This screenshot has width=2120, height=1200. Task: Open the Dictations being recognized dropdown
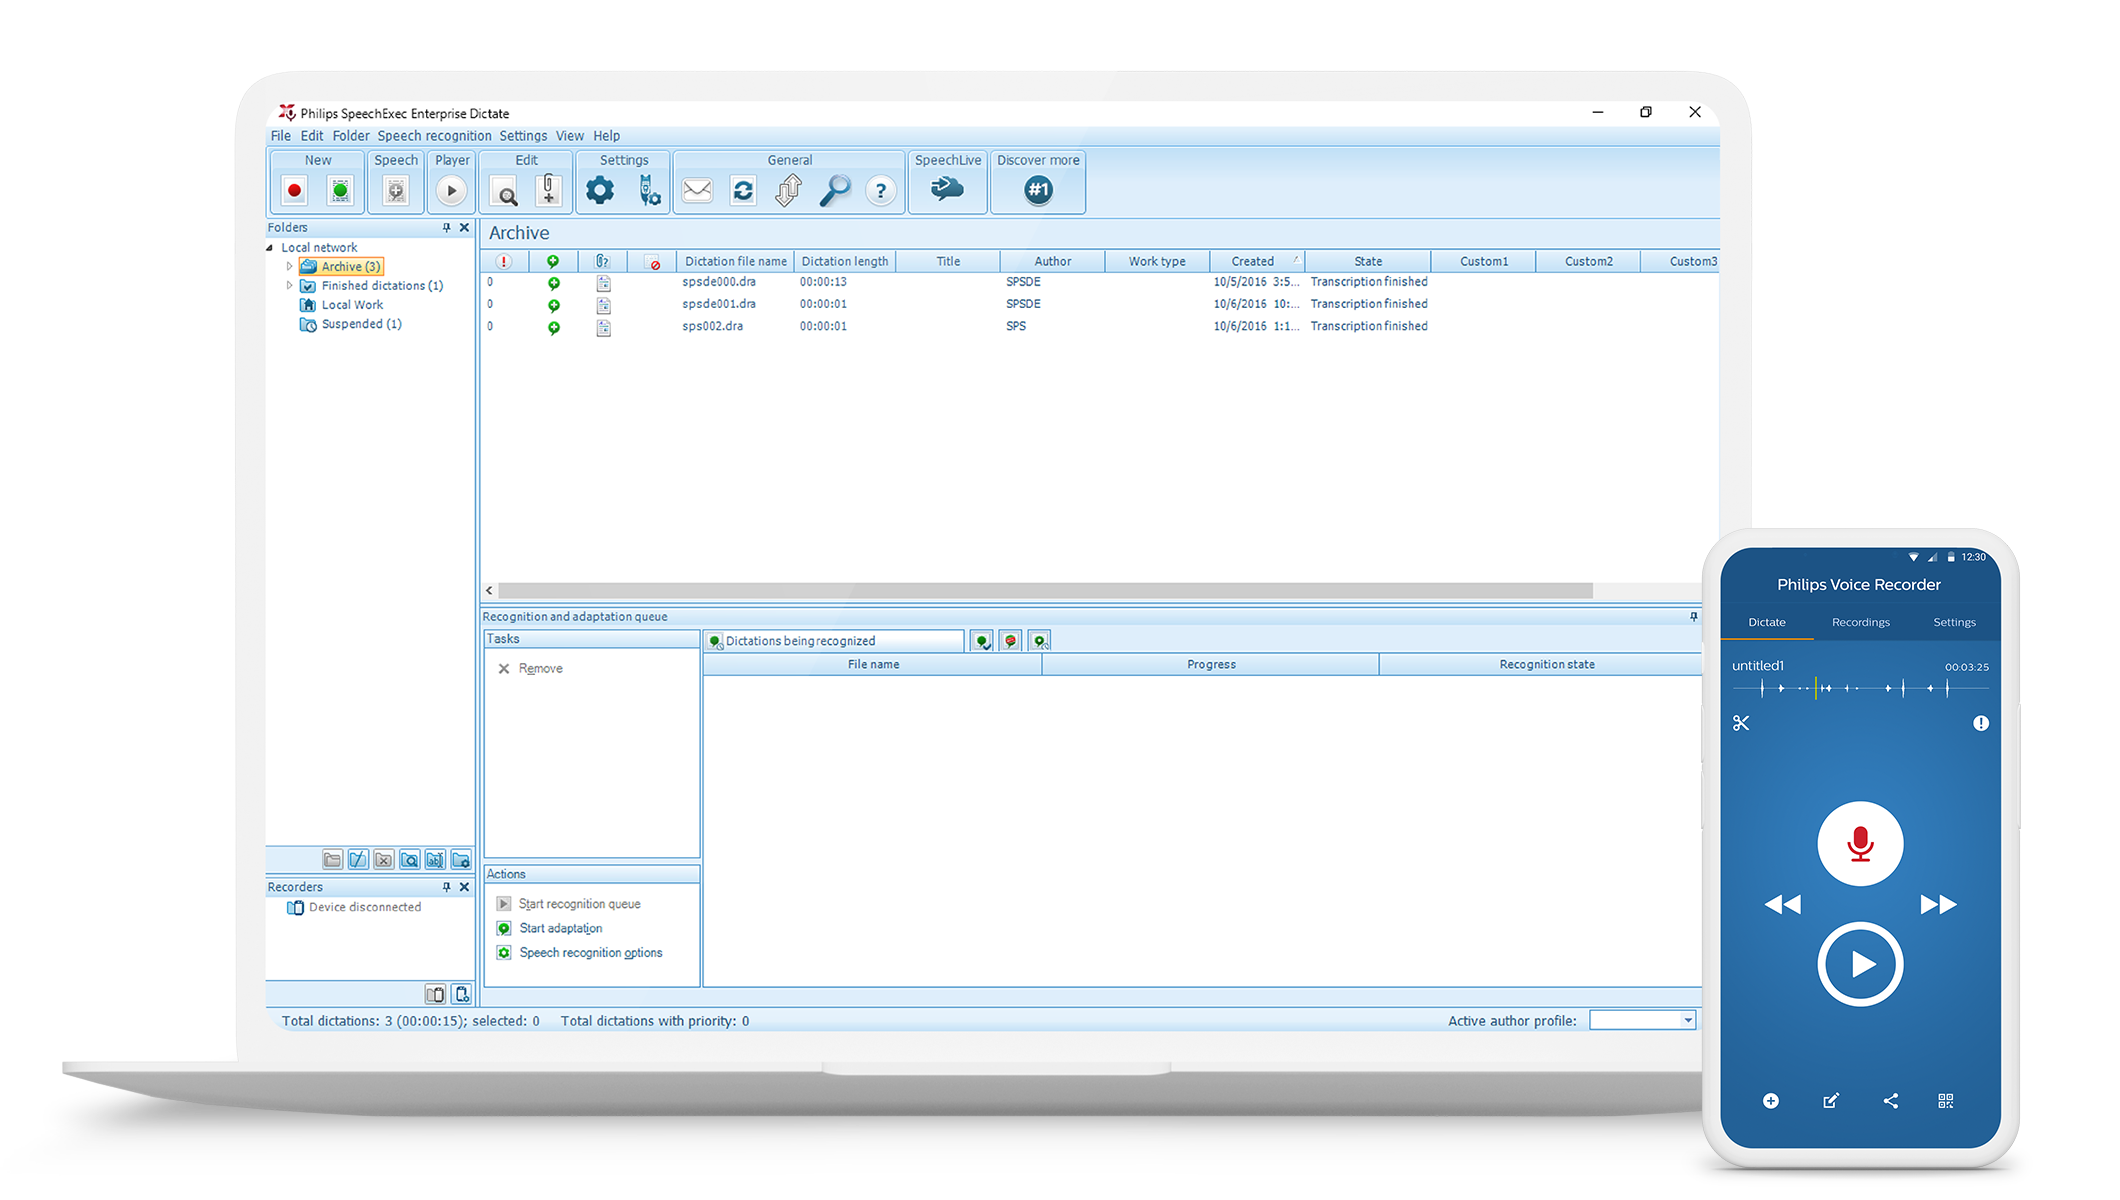pyautogui.click(x=834, y=641)
